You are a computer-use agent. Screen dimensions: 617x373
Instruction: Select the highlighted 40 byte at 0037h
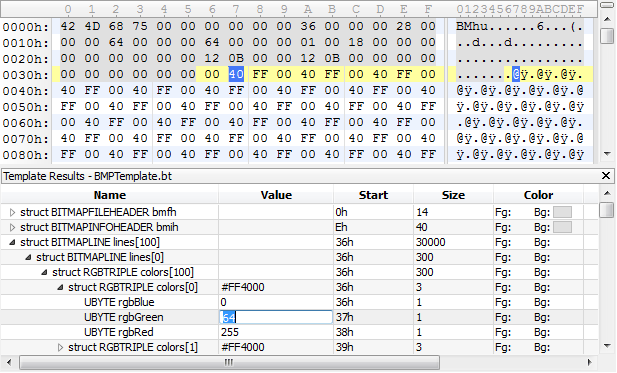coord(236,74)
